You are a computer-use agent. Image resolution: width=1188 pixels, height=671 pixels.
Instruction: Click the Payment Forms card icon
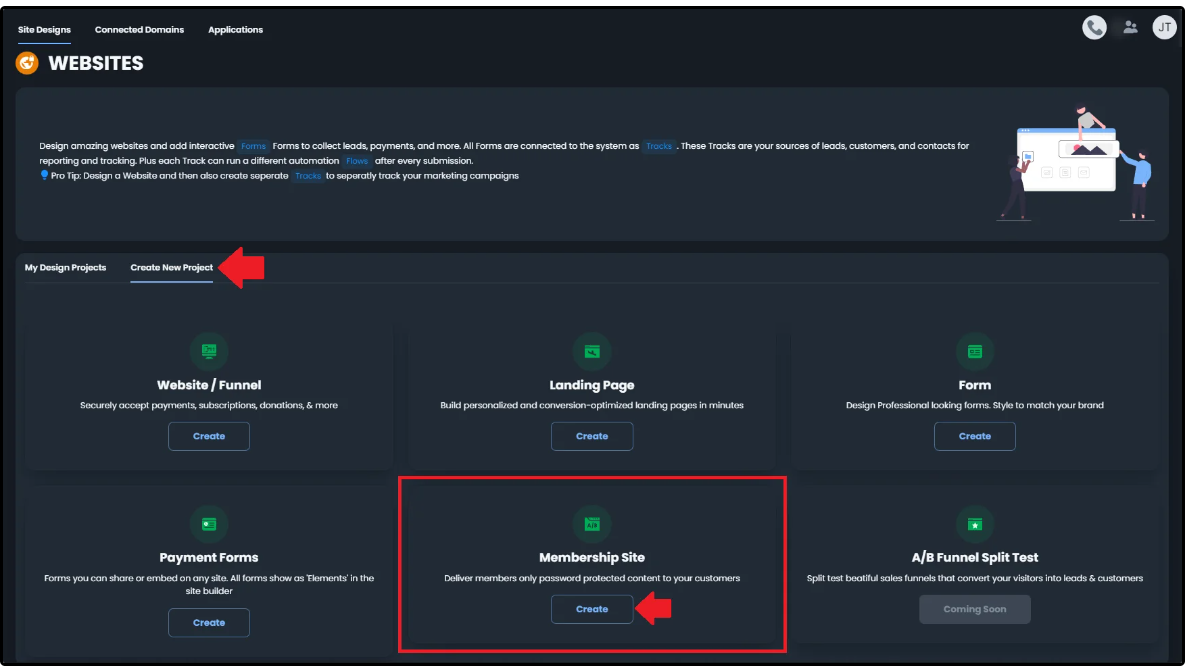(209, 524)
